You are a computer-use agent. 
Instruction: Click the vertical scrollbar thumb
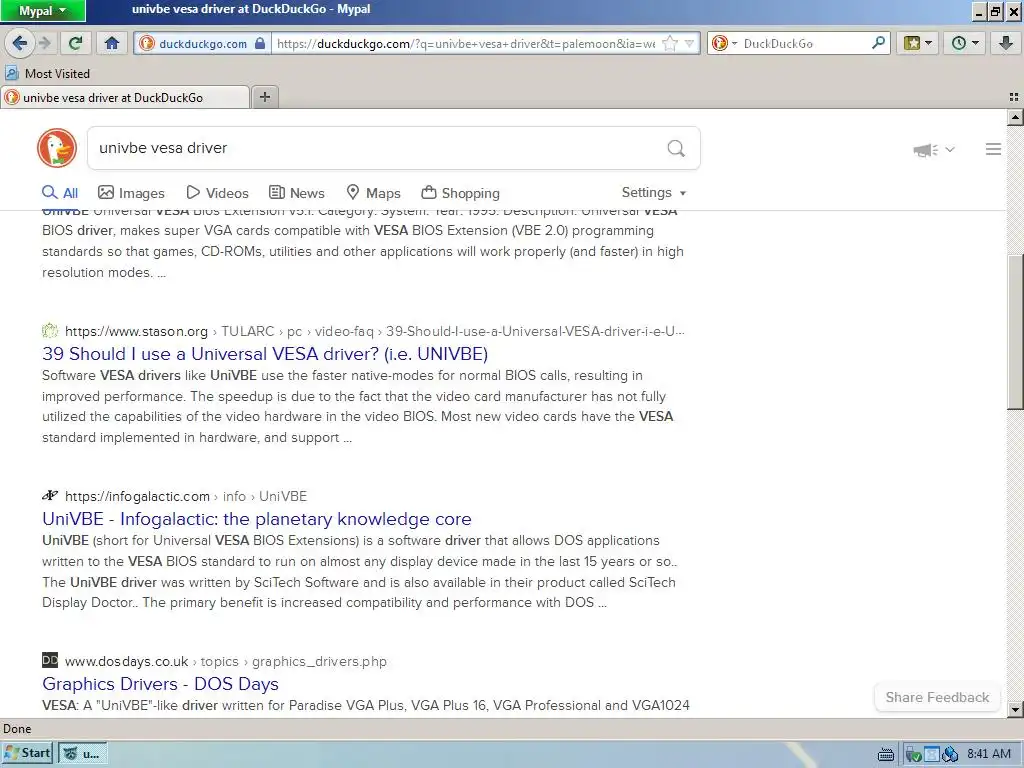pos(1015,332)
